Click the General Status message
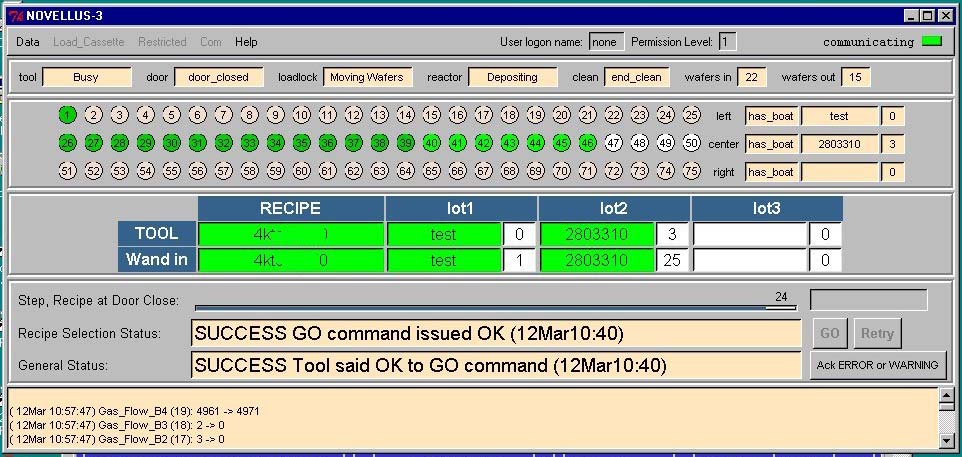This screenshot has width=962, height=457. click(x=496, y=365)
